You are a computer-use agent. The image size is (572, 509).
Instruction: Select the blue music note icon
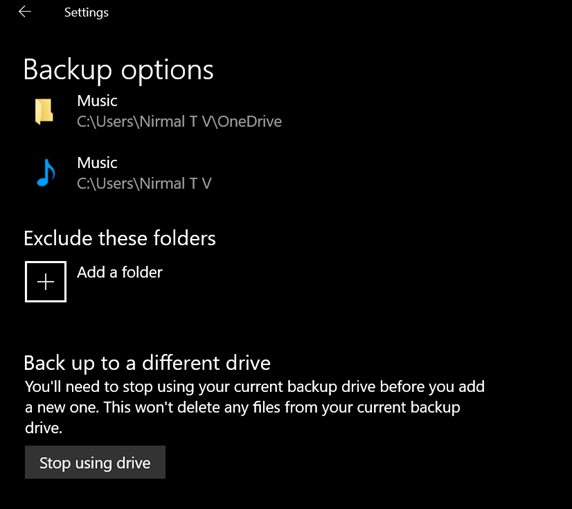click(x=46, y=173)
